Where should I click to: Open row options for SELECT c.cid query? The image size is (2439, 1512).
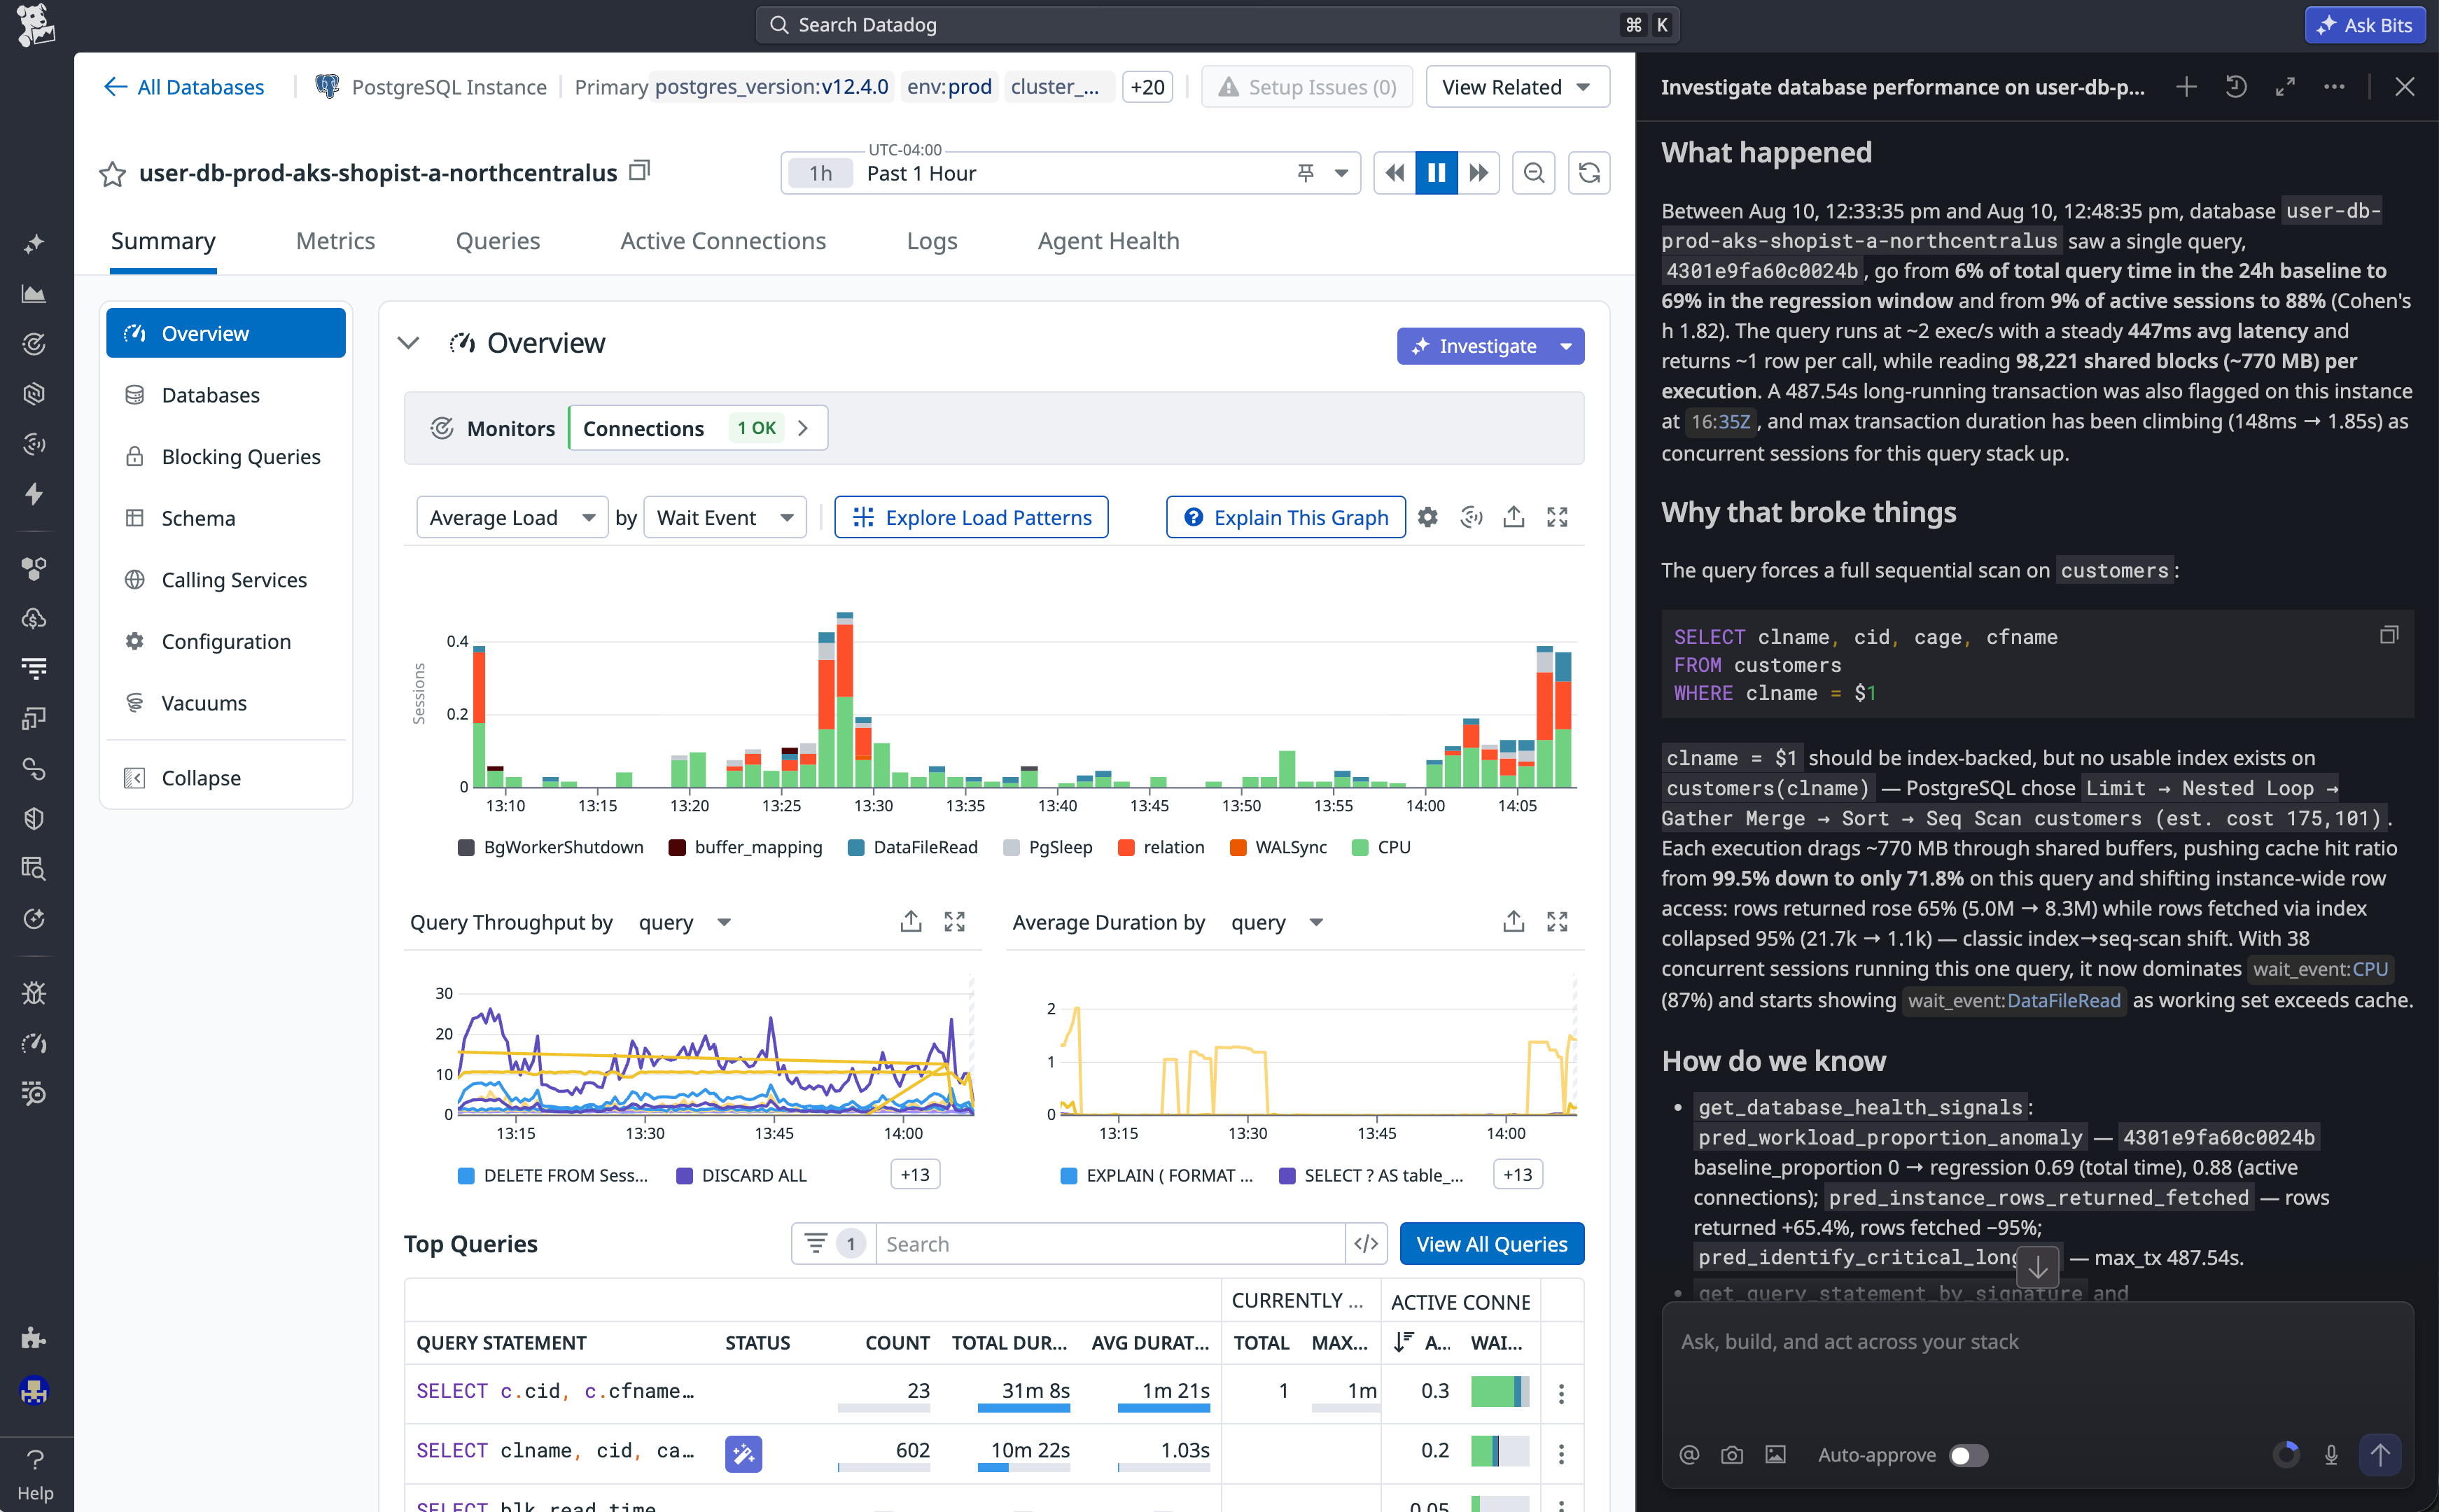1561,1393
